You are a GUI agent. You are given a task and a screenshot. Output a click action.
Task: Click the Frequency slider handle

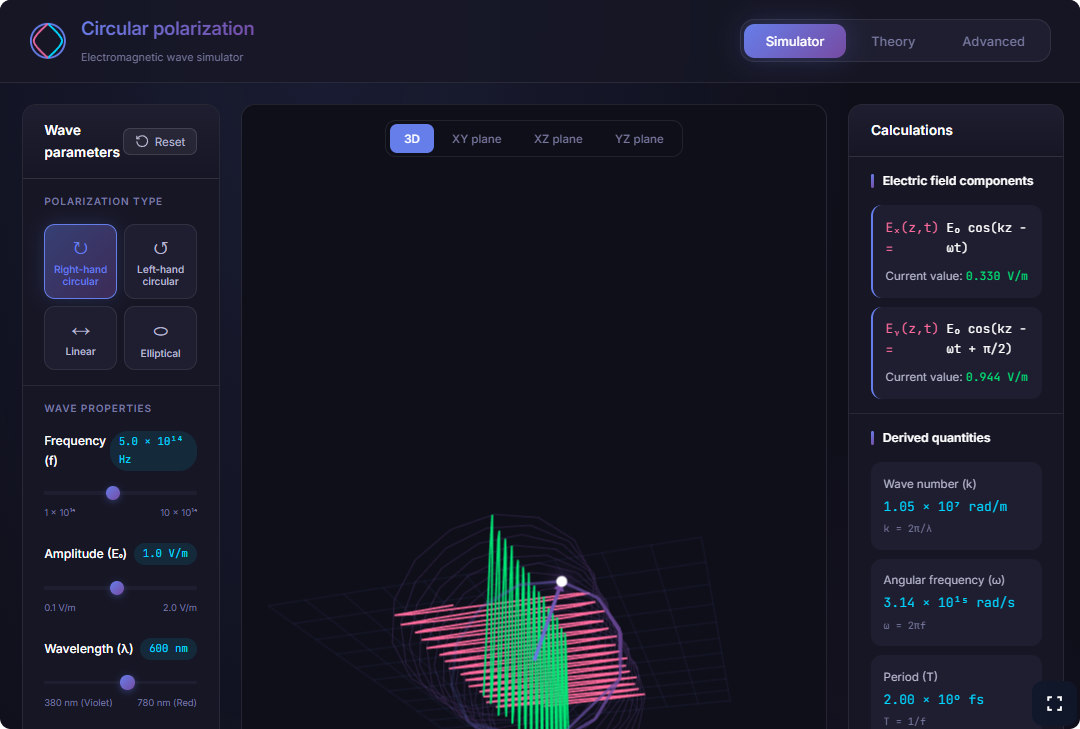point(113,493)
